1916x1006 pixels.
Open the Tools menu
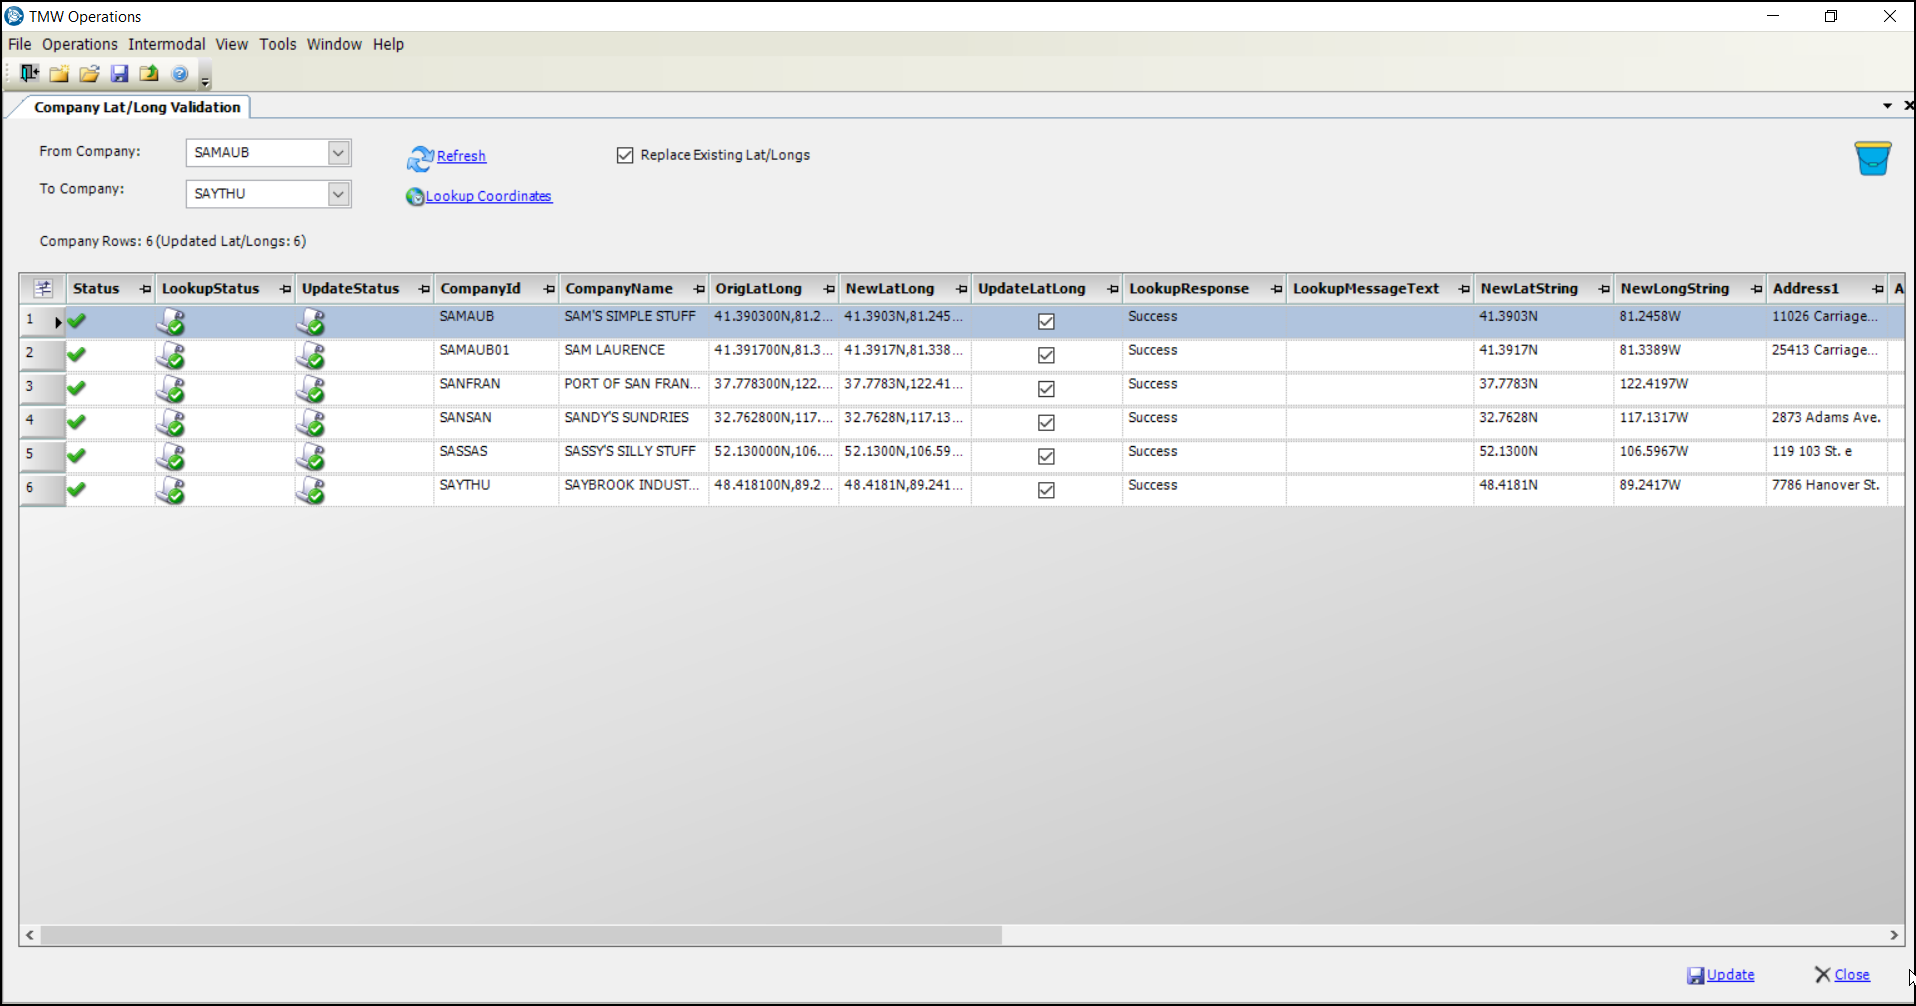(277, 44)
